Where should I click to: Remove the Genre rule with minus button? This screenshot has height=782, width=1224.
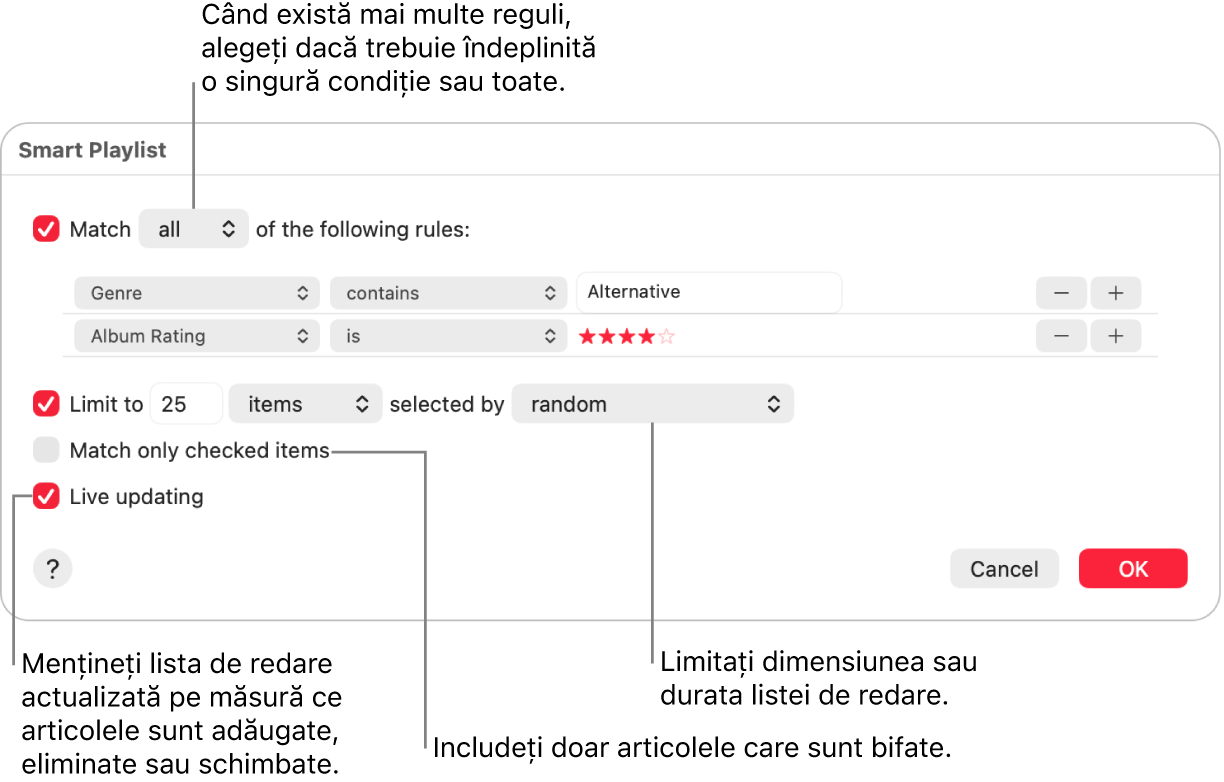(1061, 293)
